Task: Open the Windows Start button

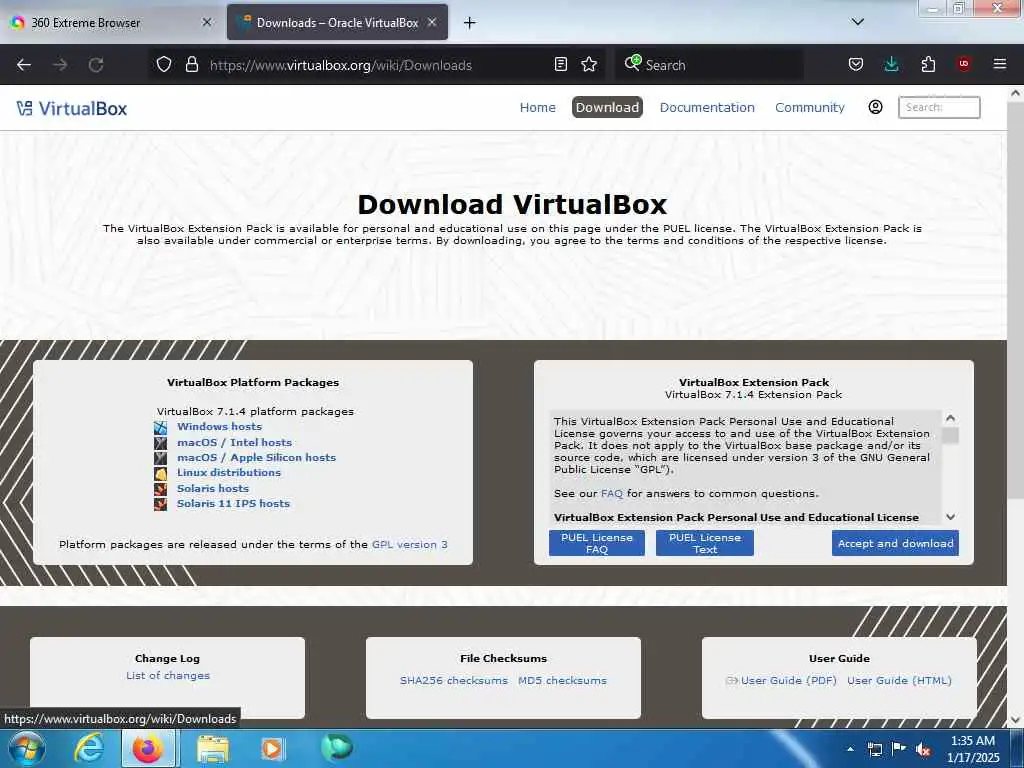Action: (x=27, y=748)
